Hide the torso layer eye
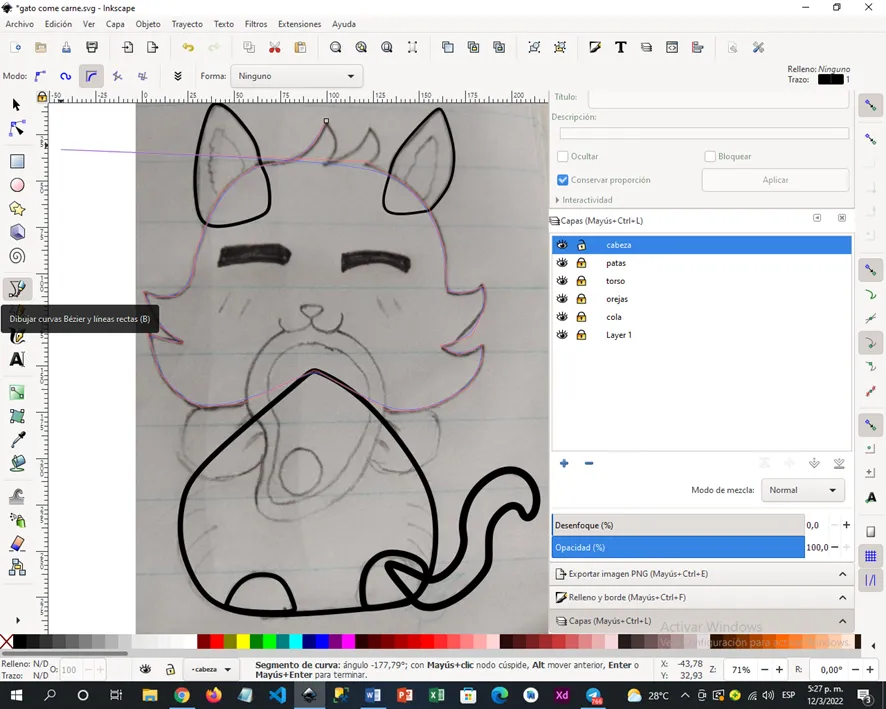This screenshot has height=709, width=886. (562, 281)
